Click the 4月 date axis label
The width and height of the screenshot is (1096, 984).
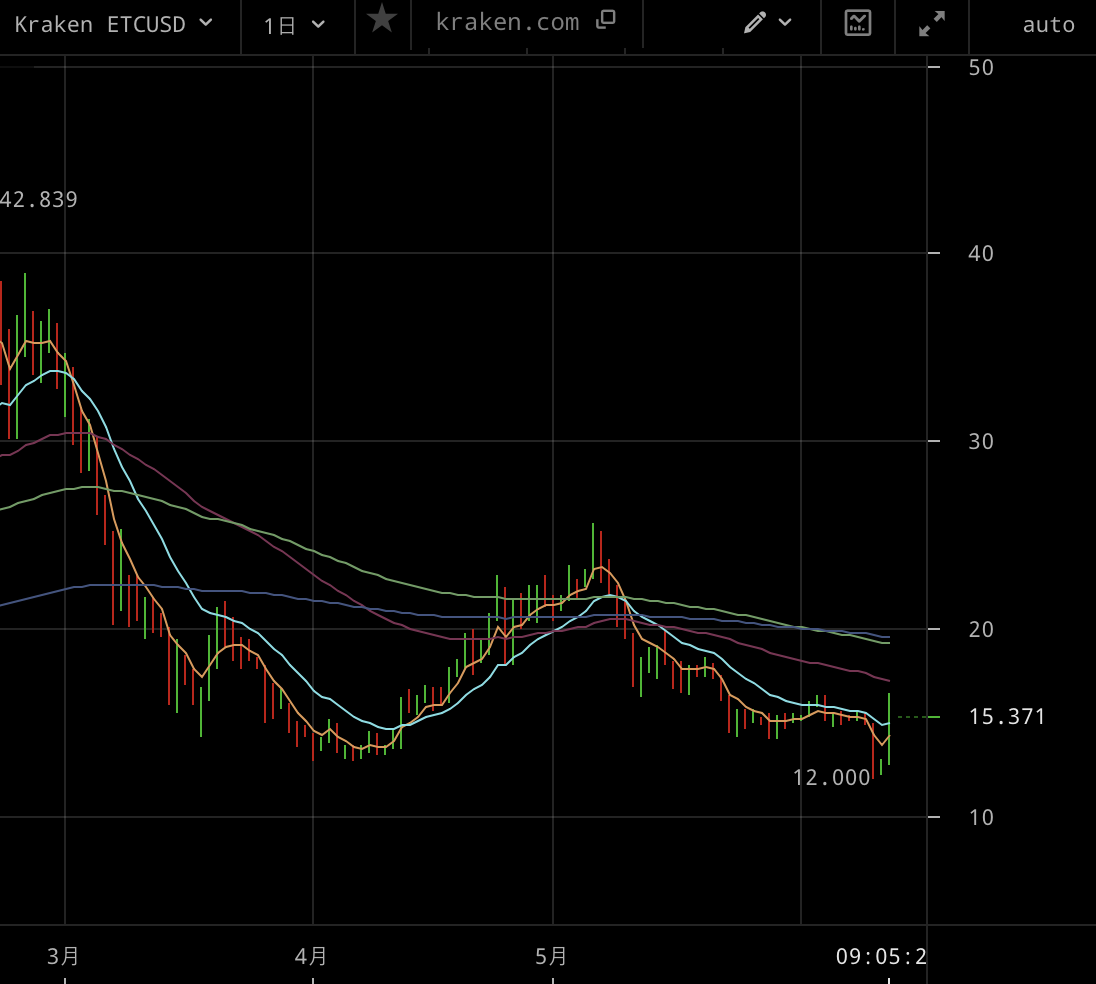pyautogui.click(x=311, y=956)
